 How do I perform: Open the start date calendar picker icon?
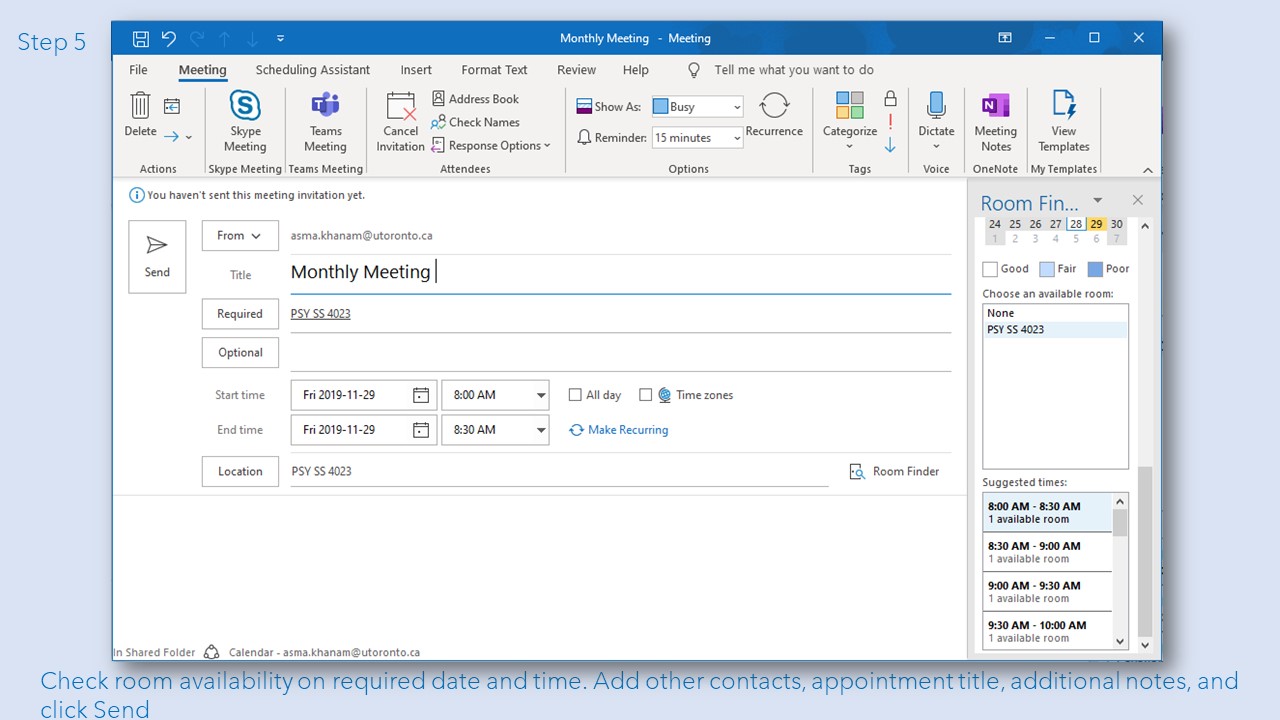[421, 396]
